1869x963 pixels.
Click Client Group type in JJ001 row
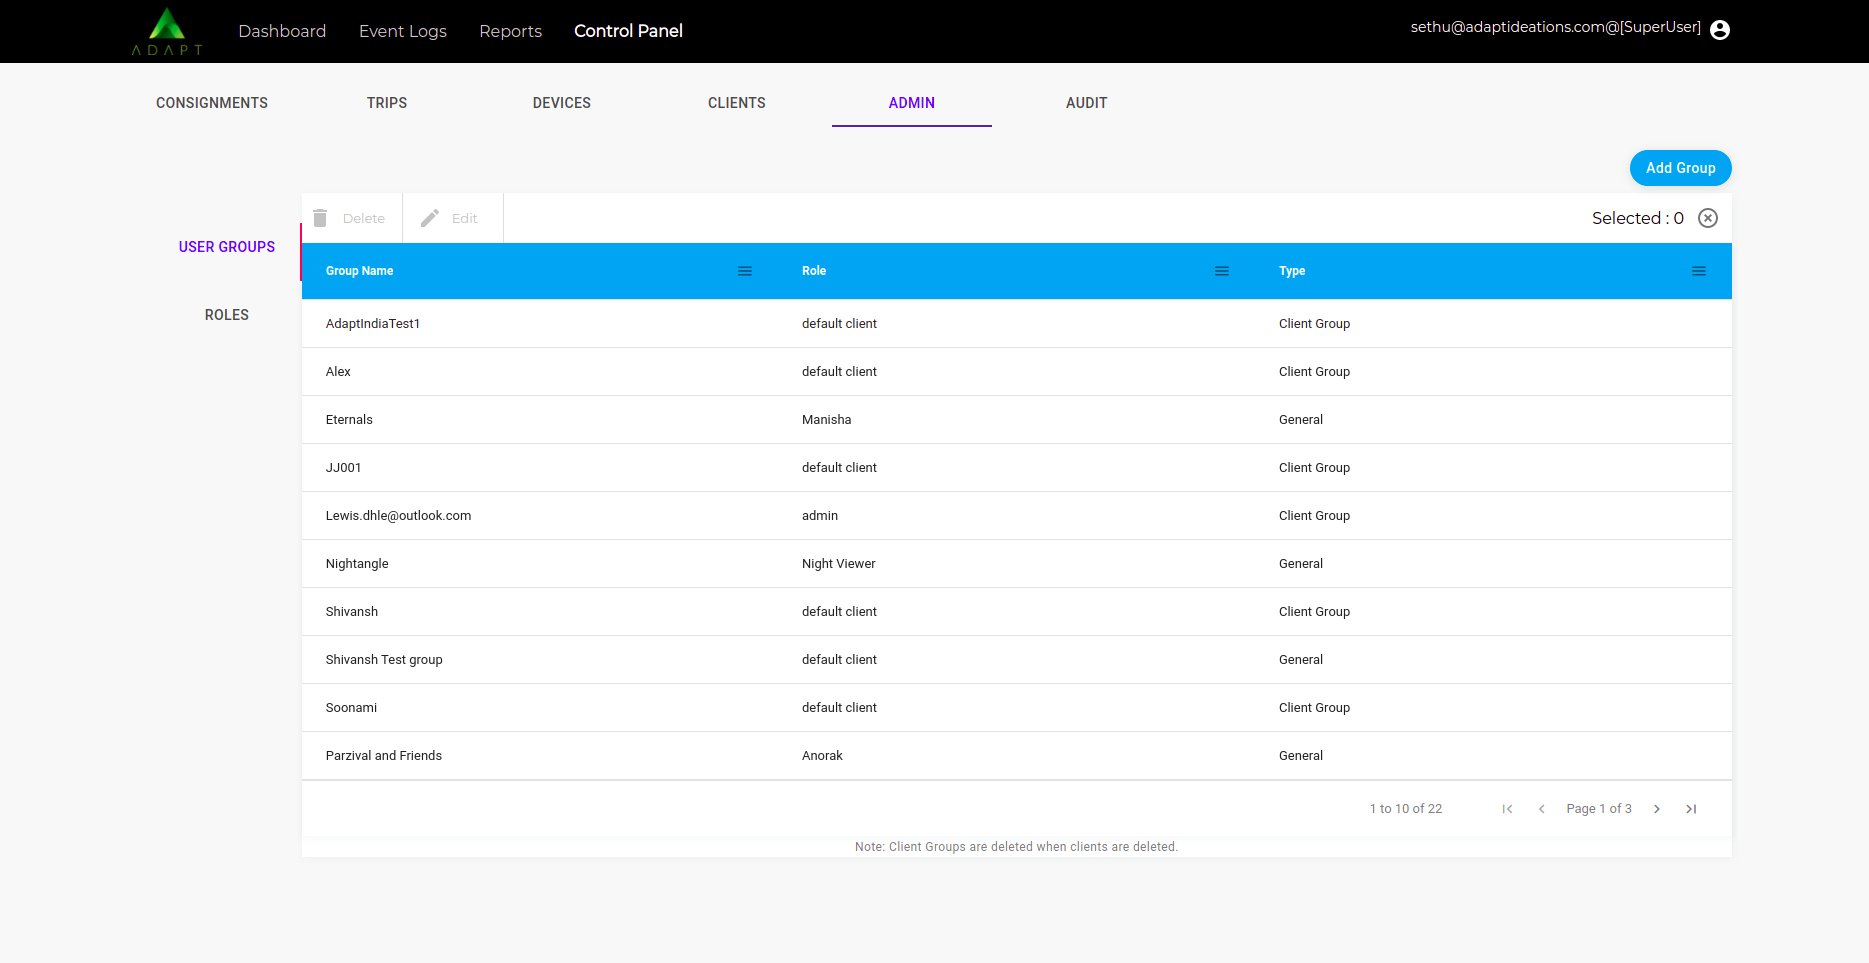tap(1314, 468)
